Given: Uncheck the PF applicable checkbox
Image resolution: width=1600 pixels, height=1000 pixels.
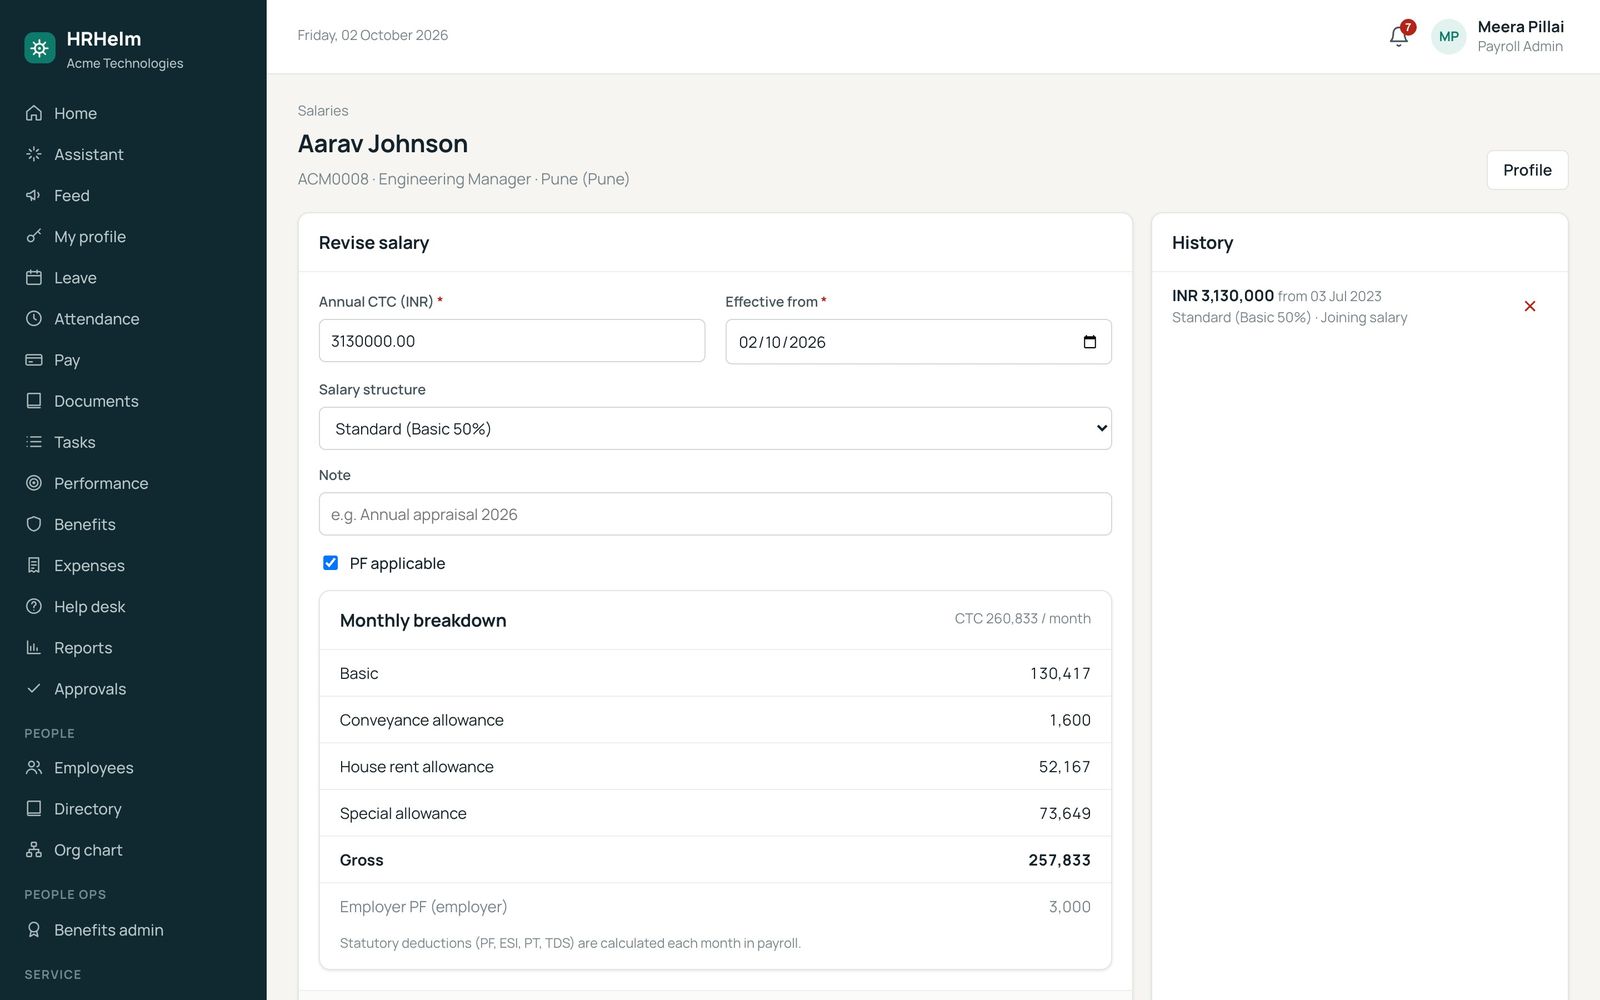Looking at the screenshot, I should pos(330,563).
